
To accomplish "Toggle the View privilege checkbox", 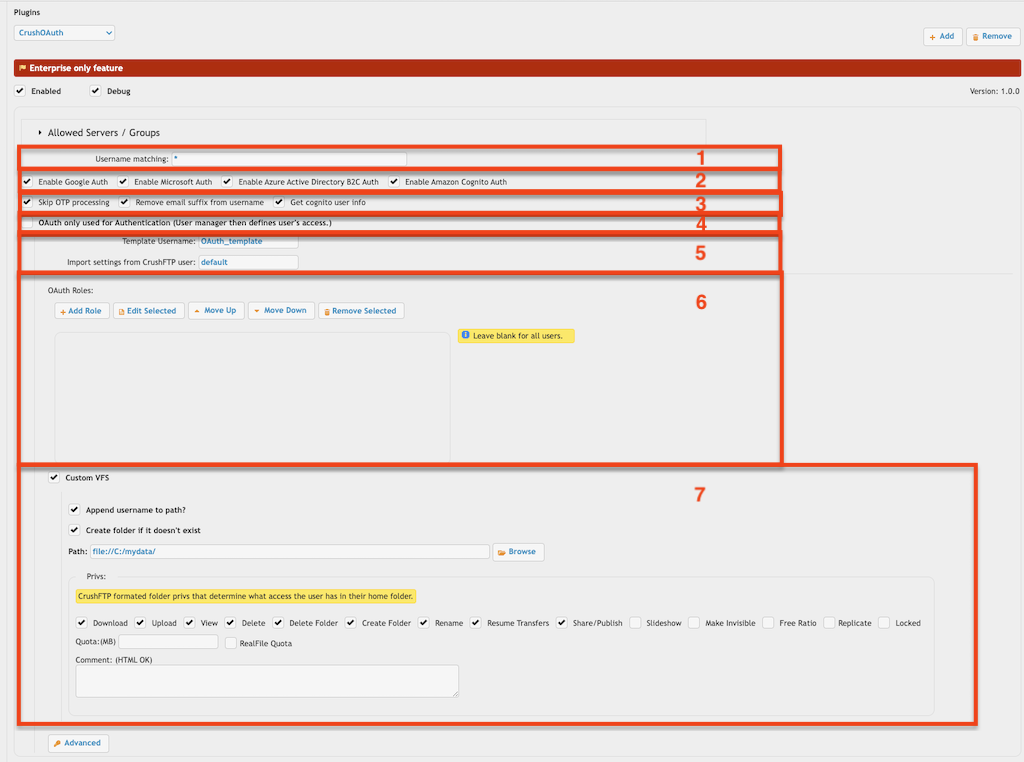I will [x=189, y=622].
